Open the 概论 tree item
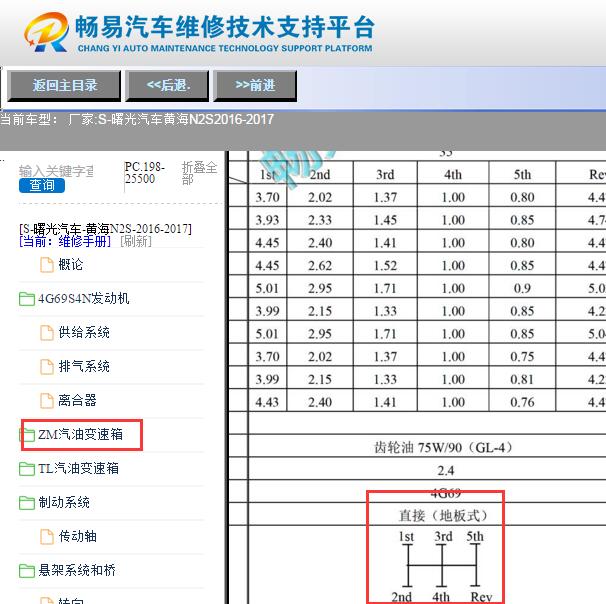Image resolution: width=606 pixels, height=604 pixels. coord(71,265)
